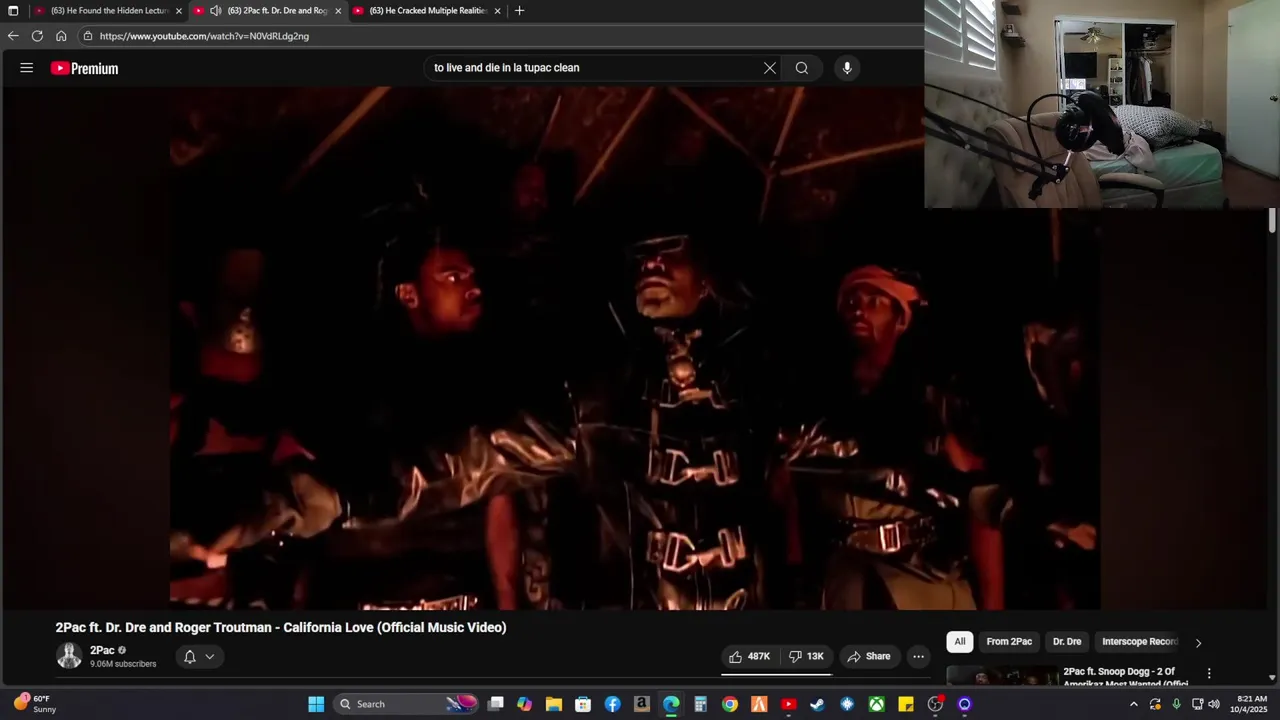Open '2 Of Amerikaz Most Wanted' video
This screenshot has width=1280, height=720.
point(1125,677)
